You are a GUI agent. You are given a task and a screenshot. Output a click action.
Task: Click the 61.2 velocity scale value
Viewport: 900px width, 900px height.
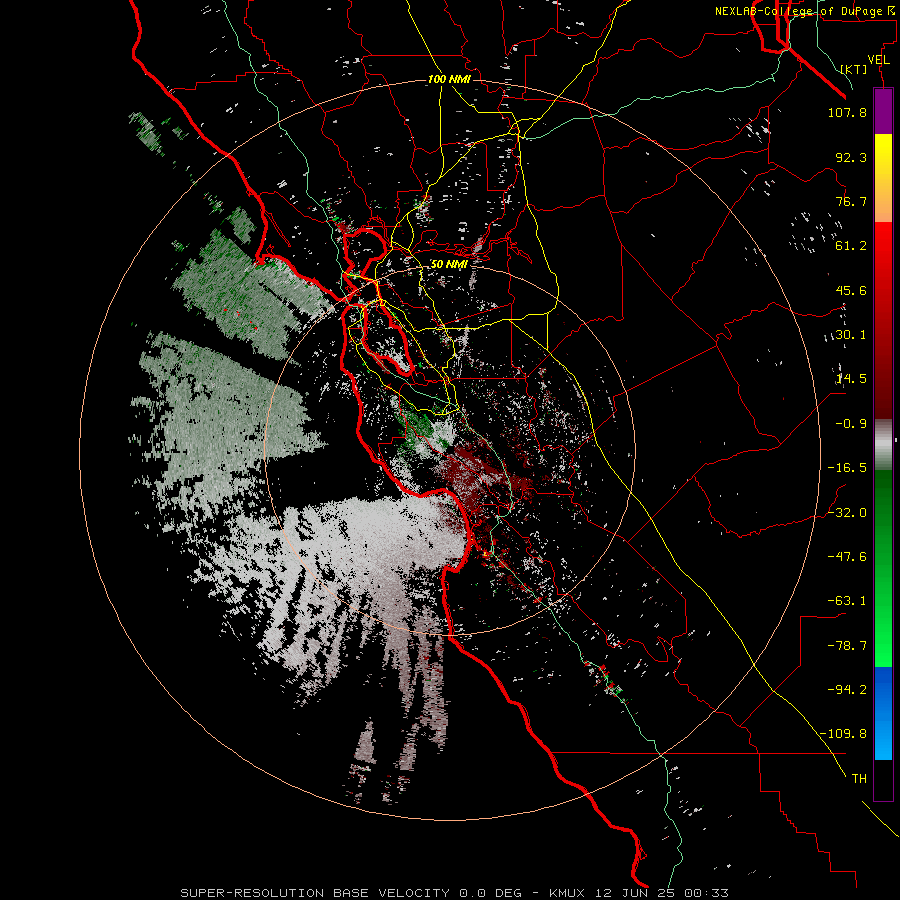[x=851, y=246]
